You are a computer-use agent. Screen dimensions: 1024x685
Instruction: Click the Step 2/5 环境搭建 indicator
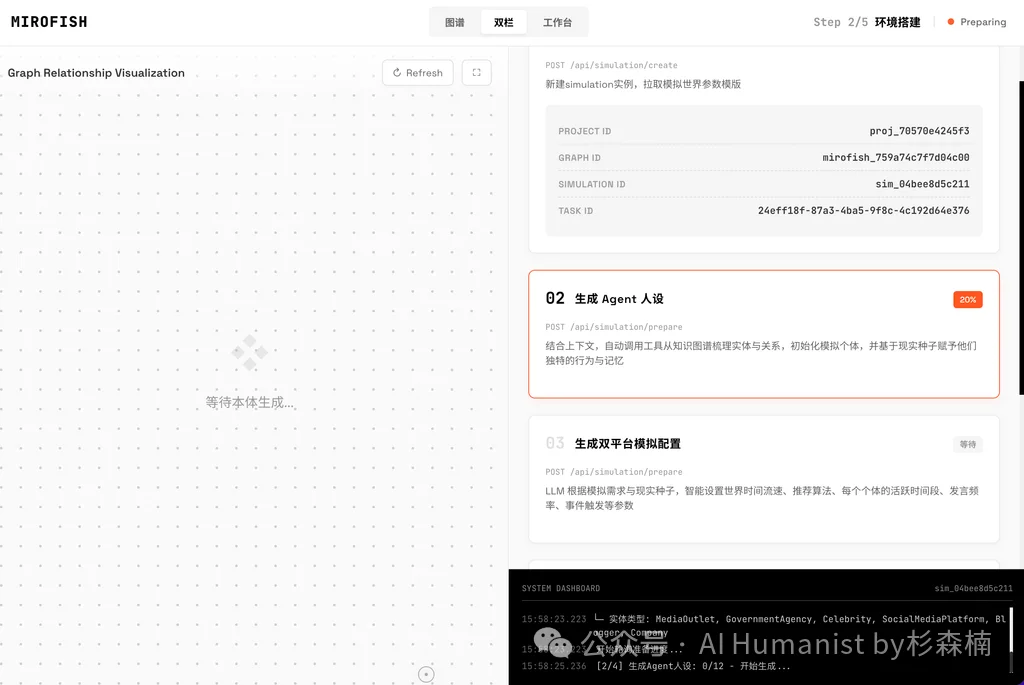866,22
